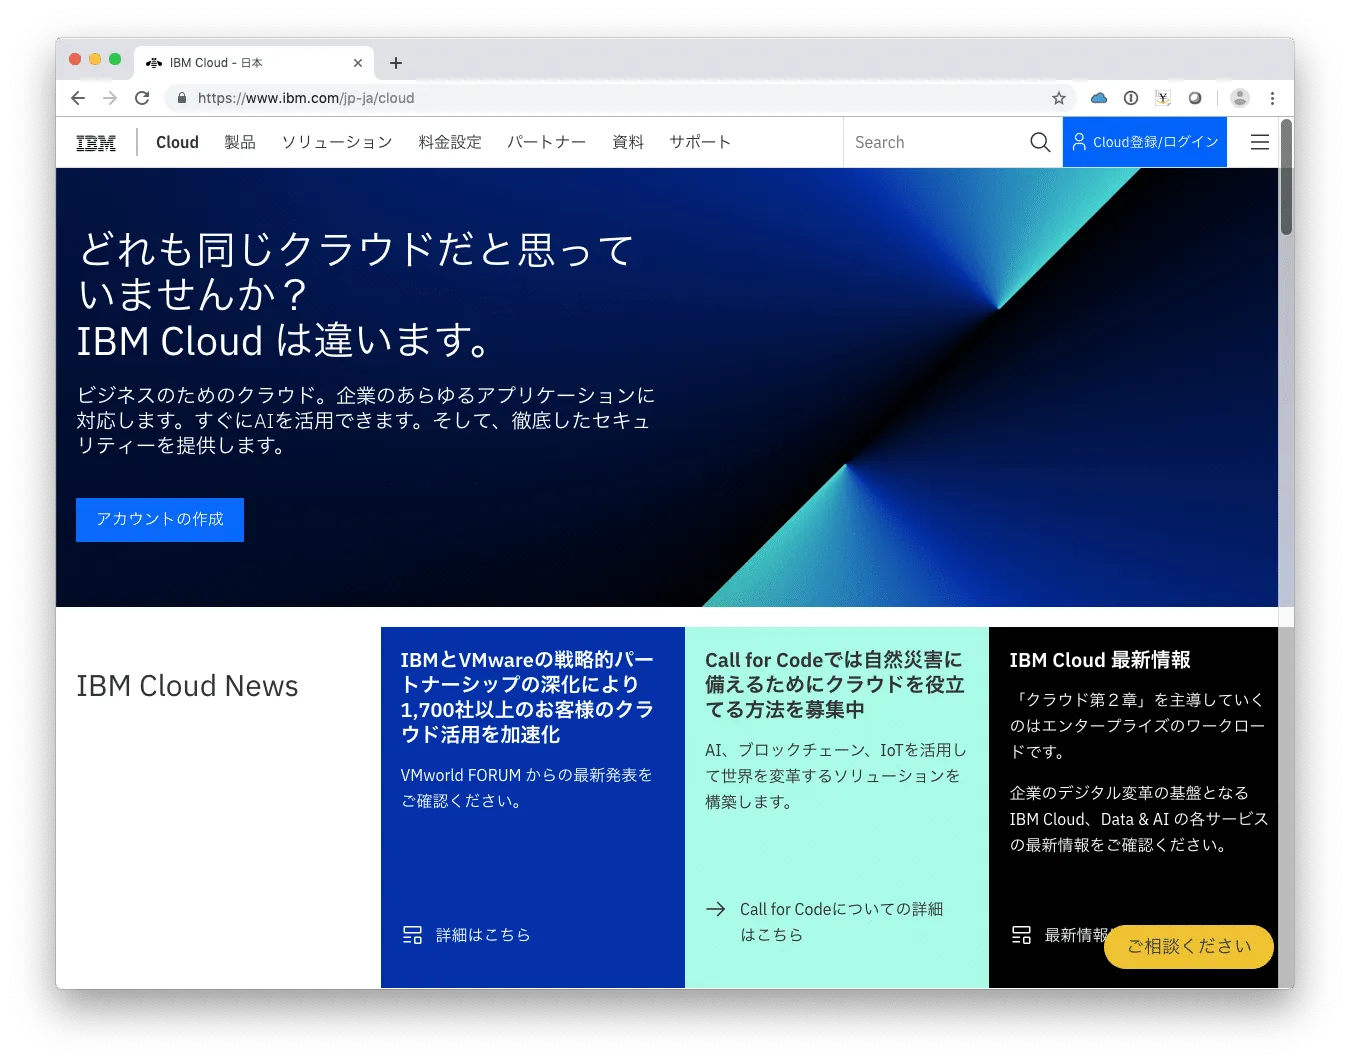Click the browser address bar URL

click(x=306, y=98)
